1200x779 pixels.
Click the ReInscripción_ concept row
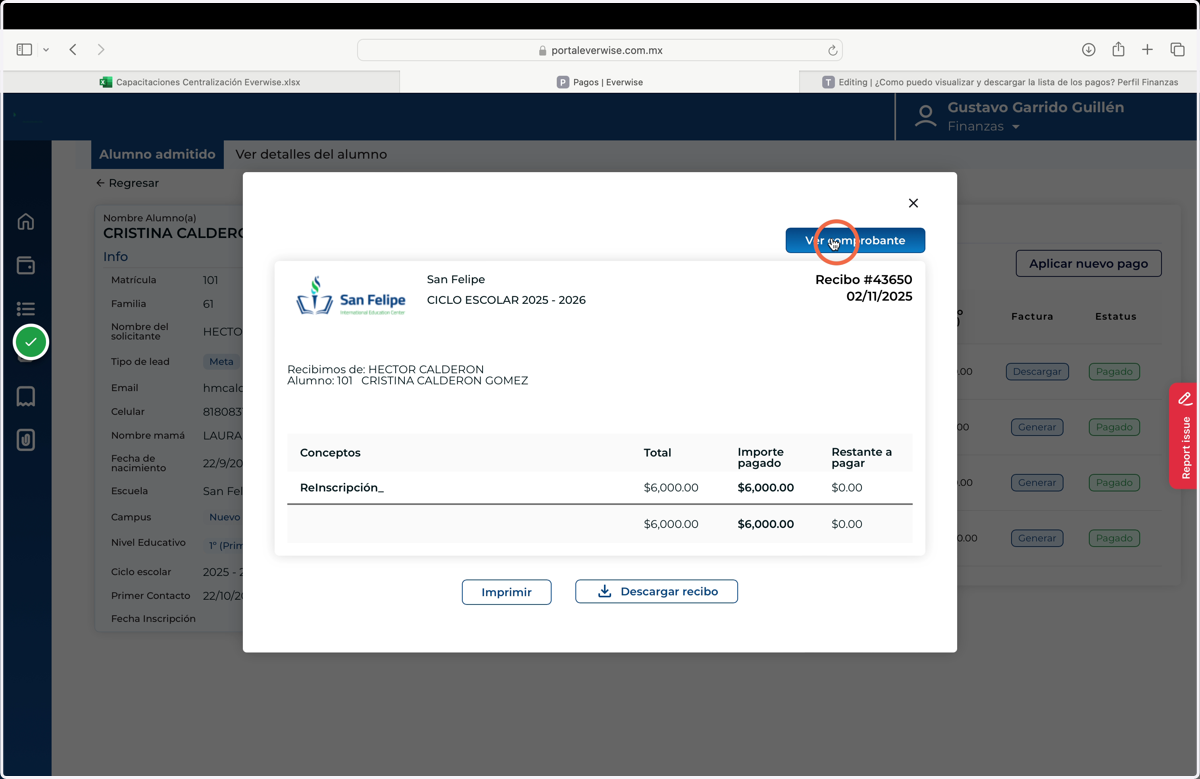599,488
